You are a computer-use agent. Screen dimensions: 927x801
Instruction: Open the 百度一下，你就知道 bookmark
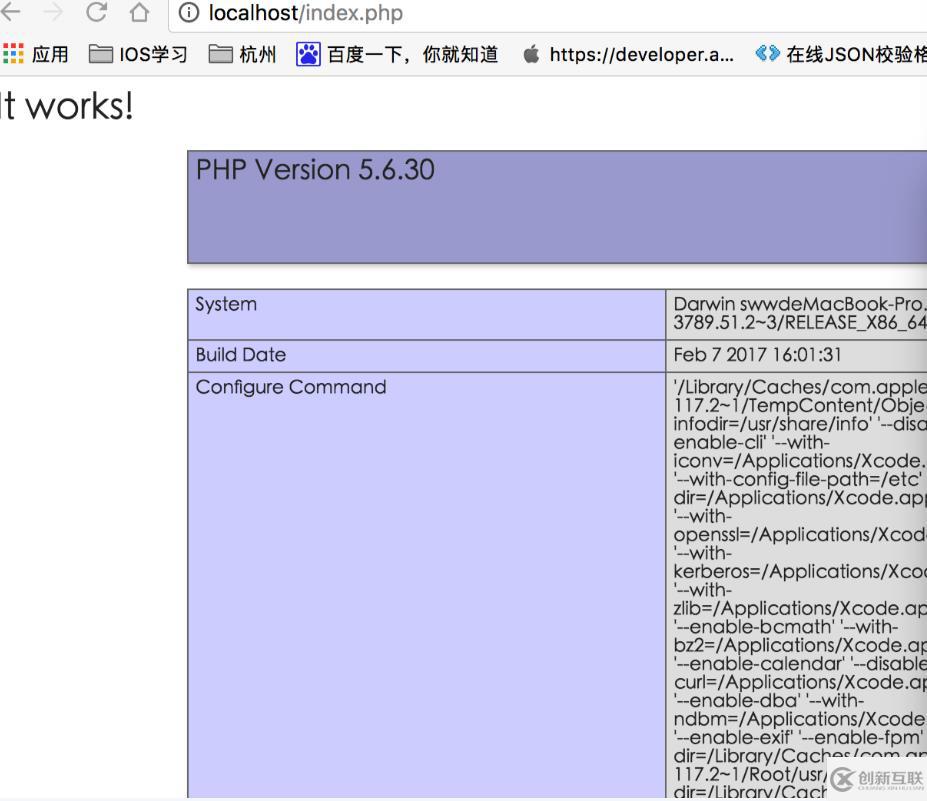tap(397, 54)
